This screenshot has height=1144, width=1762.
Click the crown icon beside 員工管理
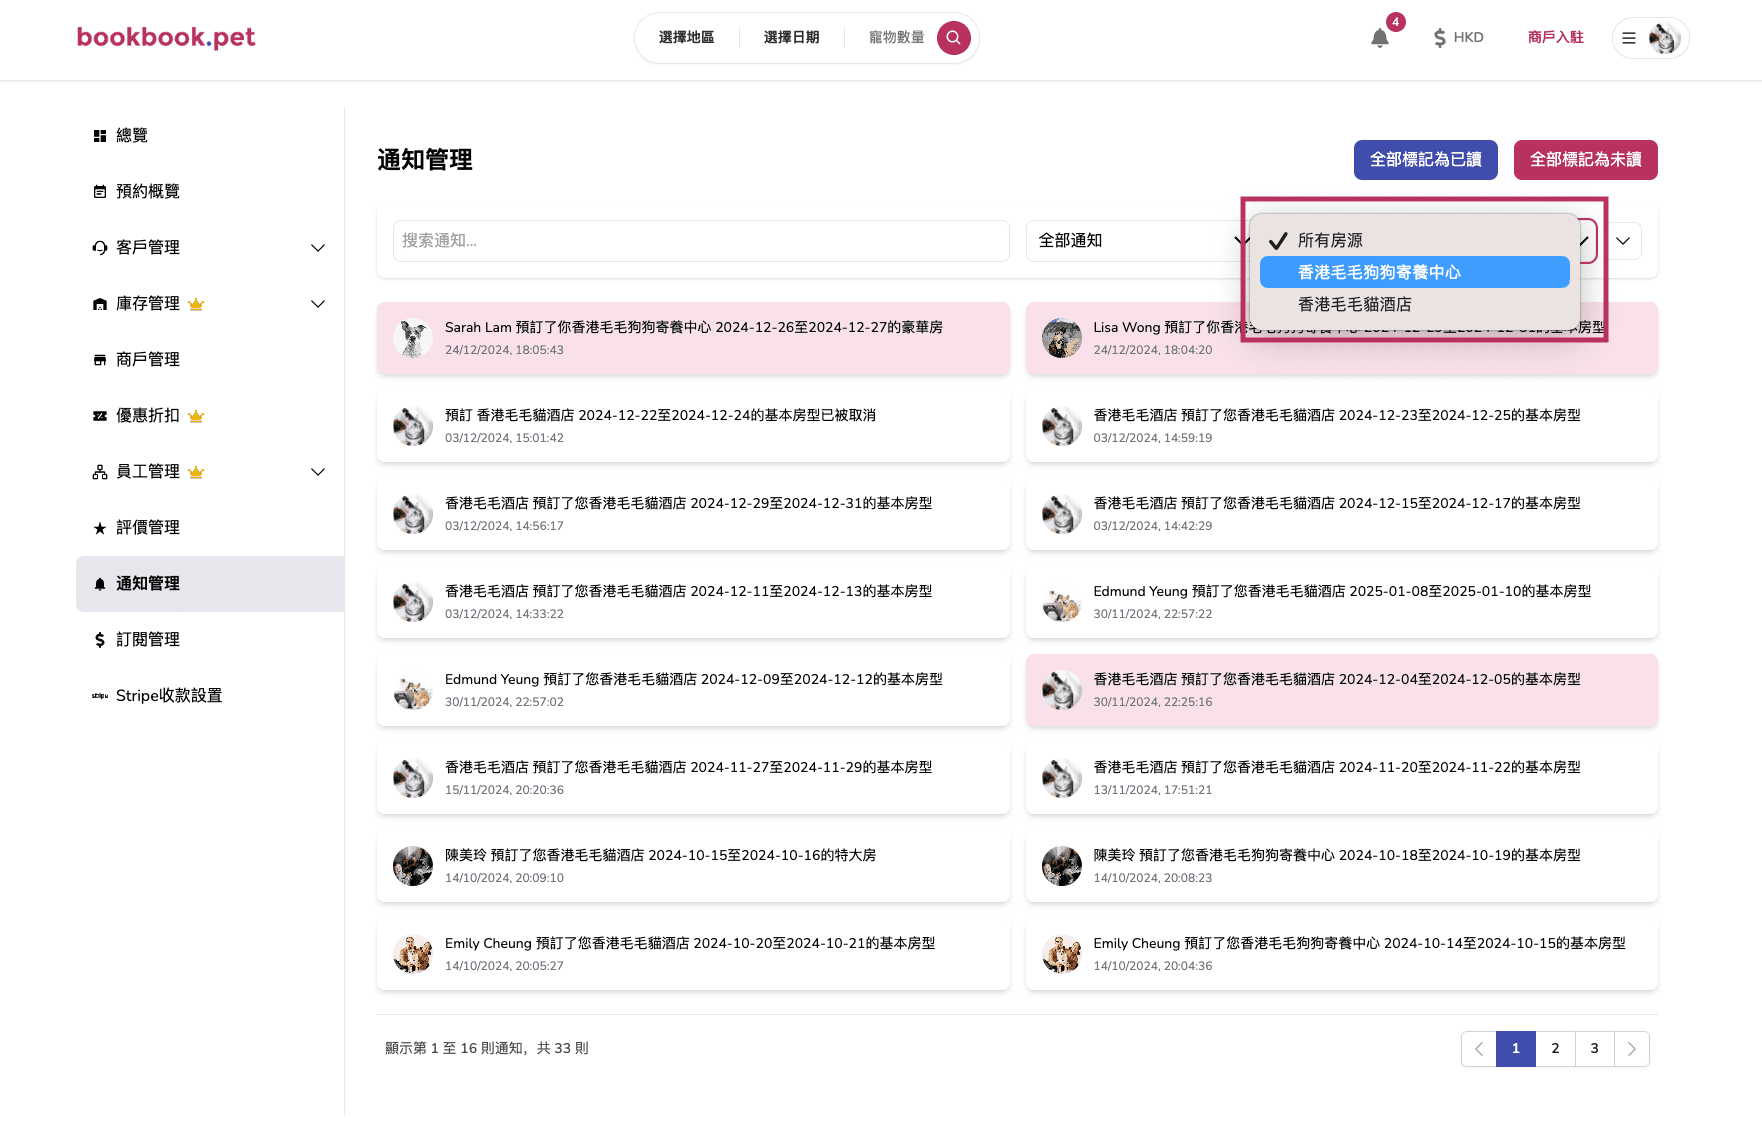point(196,472)
